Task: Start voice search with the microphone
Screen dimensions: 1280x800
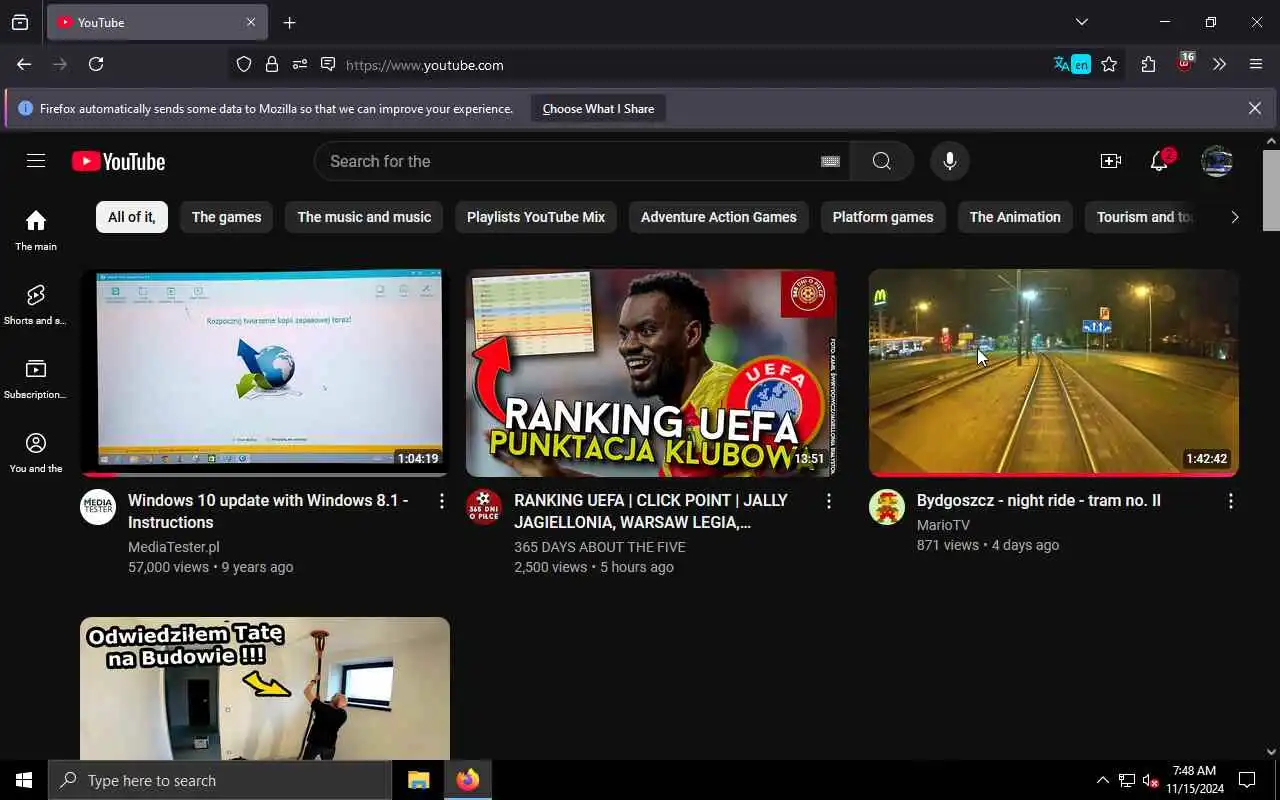Action: coord(949,161)
